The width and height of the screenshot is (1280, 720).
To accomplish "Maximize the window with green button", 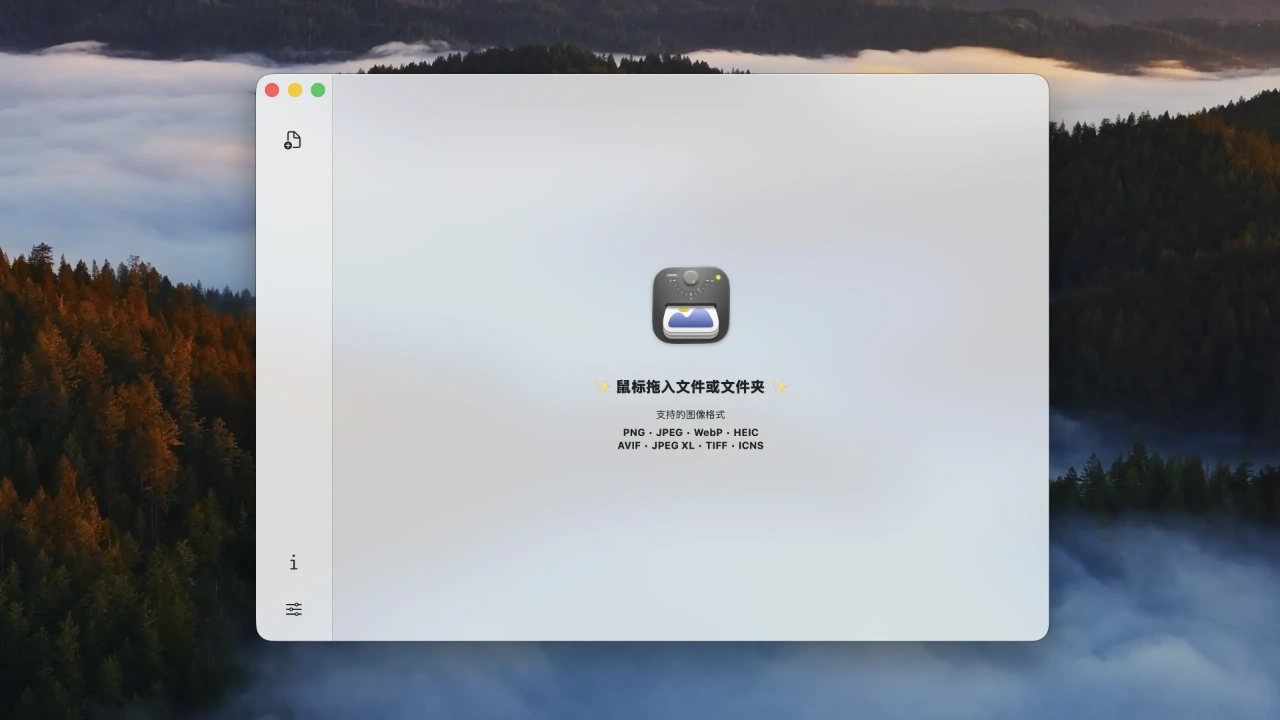I will [318, 90].
